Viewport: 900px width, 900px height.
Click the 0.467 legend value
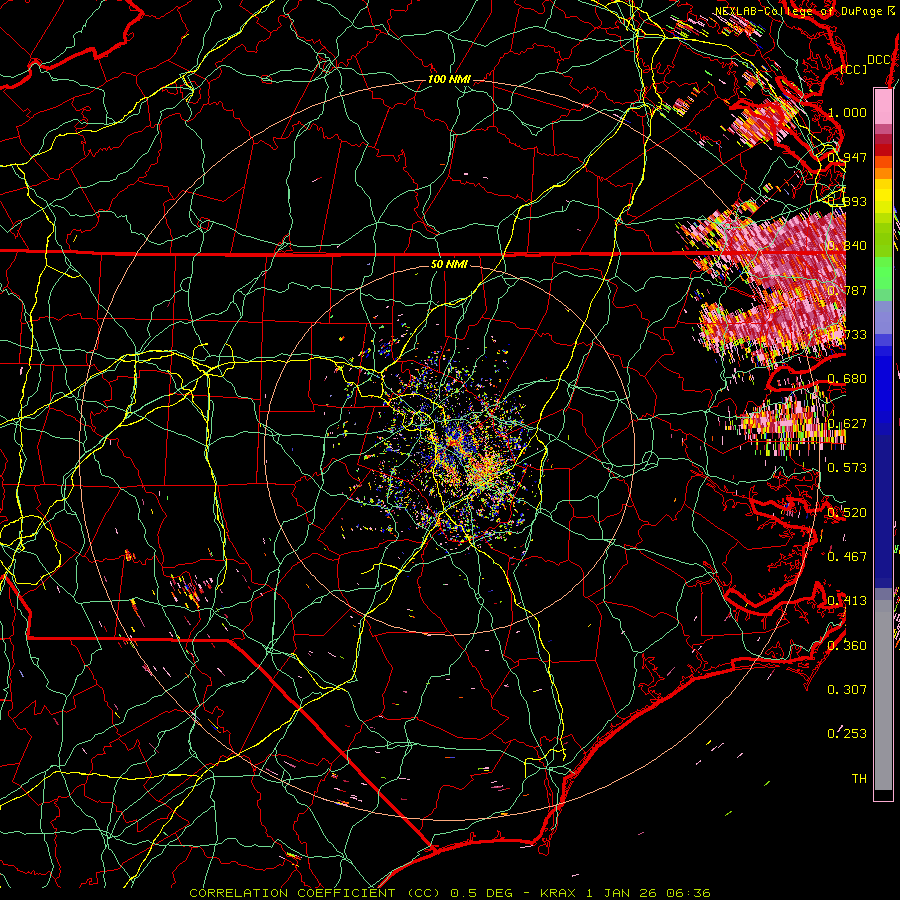[x=847, y=556]
